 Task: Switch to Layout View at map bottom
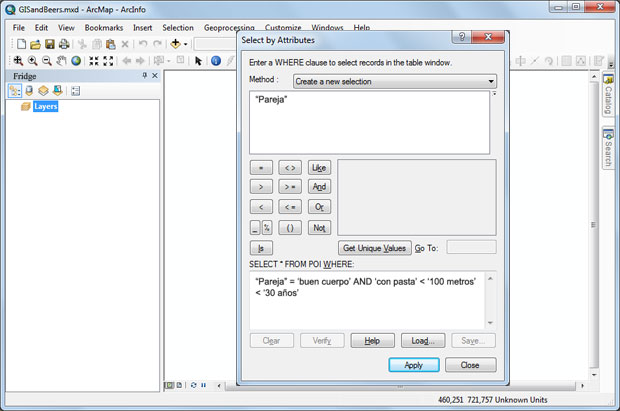click(x=179, y=385)
